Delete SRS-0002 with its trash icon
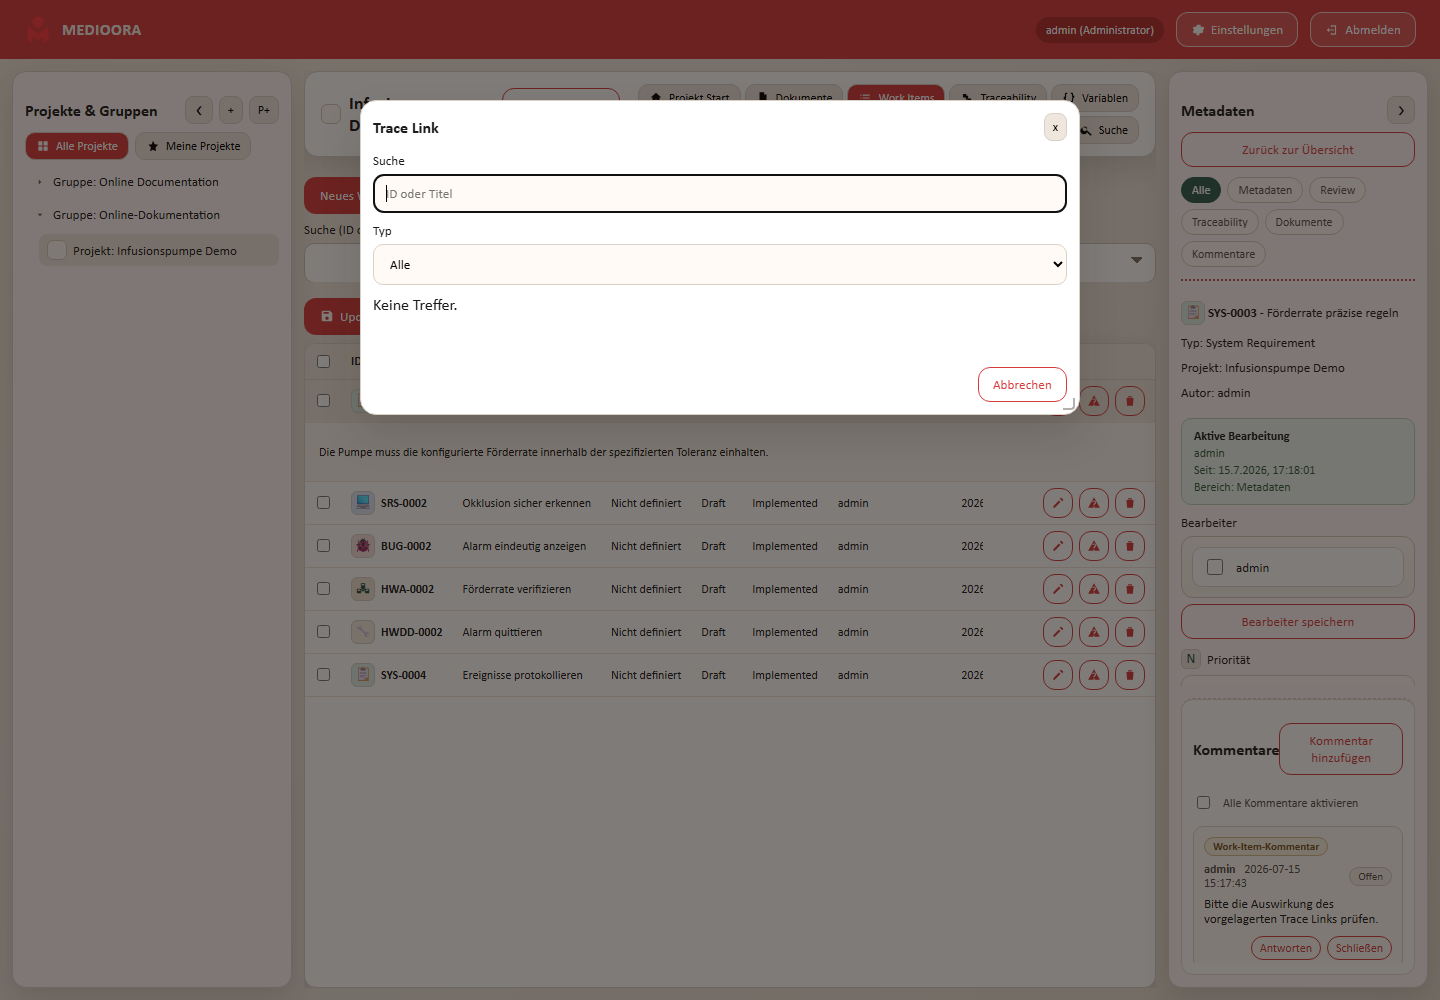Screen dimensions: 1440x1000 click(x=1130, y=503)
